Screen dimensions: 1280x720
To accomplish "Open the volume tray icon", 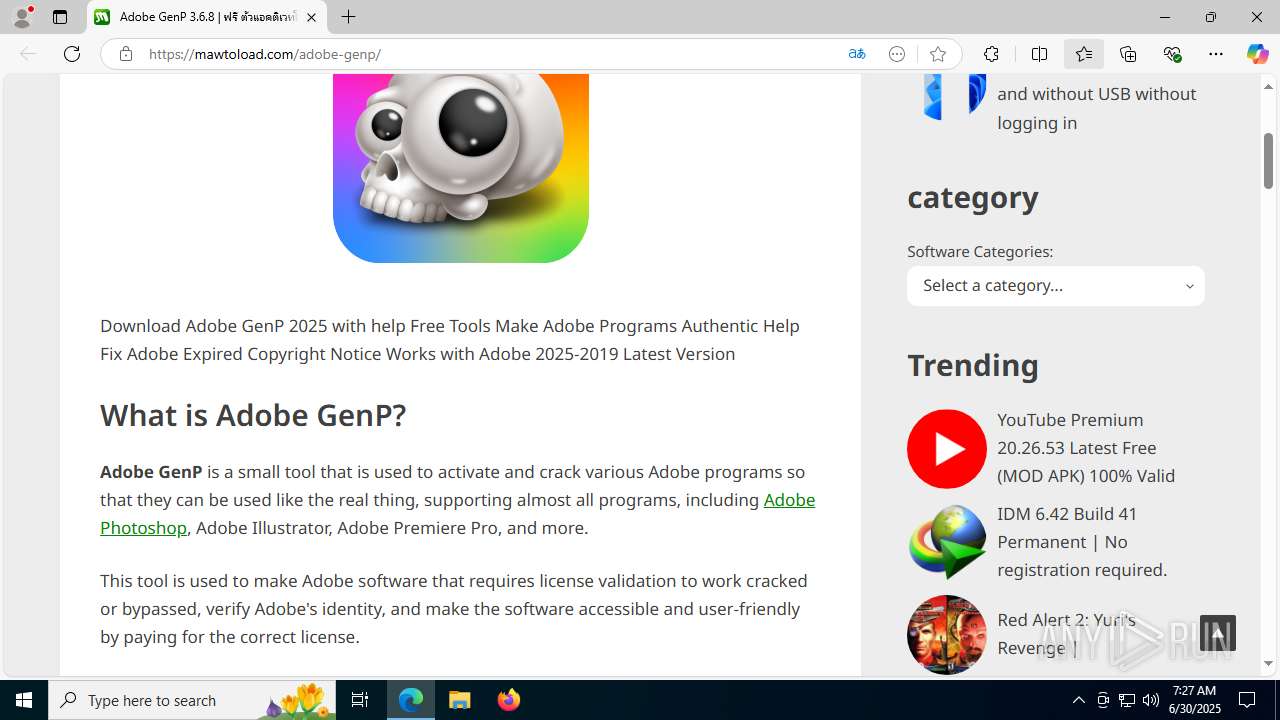I will [x=1151, y=700].
